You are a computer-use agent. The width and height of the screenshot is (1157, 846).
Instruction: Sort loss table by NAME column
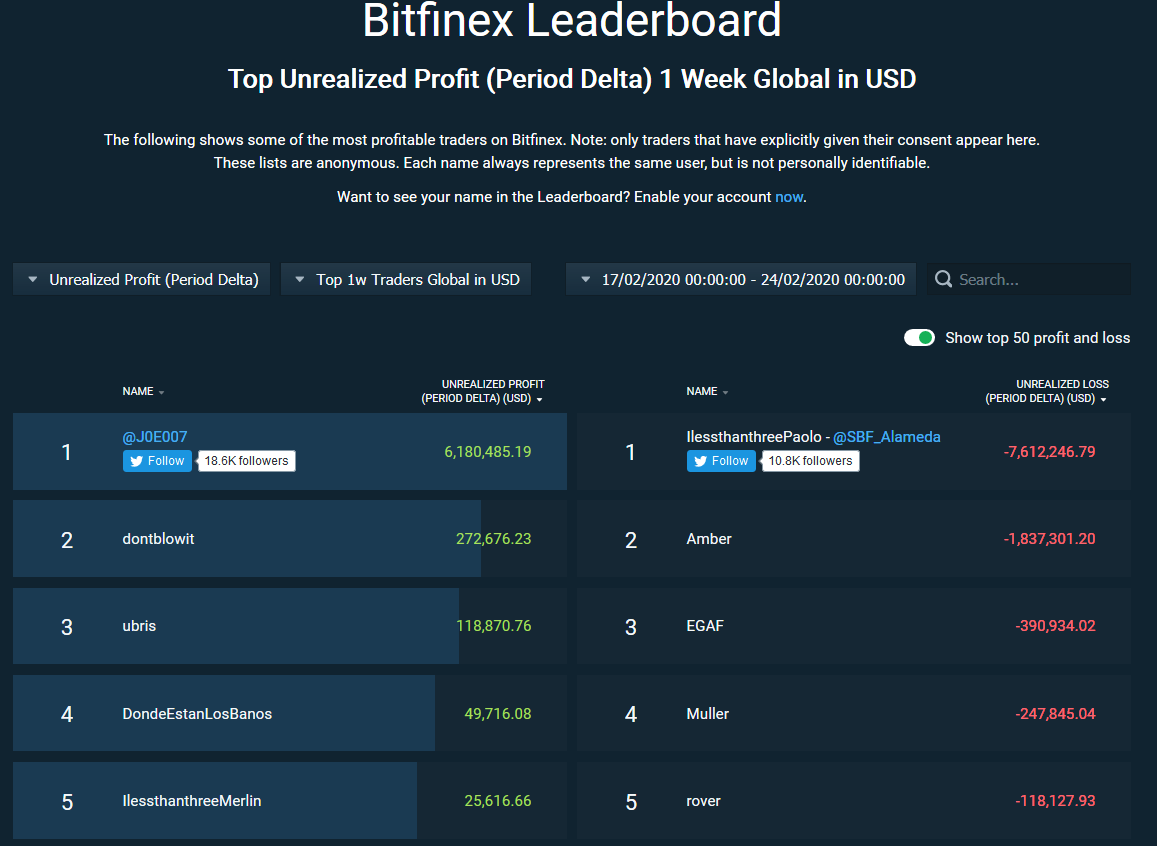click(x=707, y=392)
